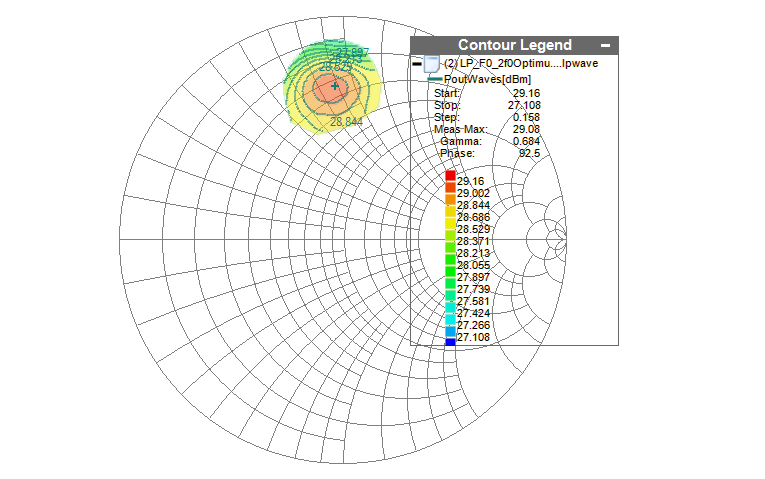Click the blue 27.108 color swatch
This screenshot has height=479, width=765.
coord(450,342)
